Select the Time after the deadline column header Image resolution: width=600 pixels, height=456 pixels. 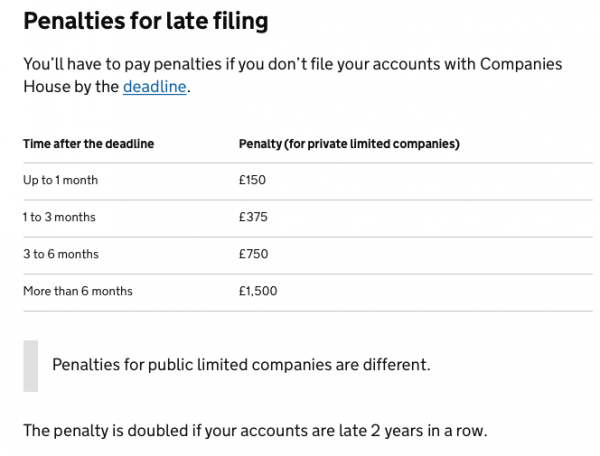(89, 144)
